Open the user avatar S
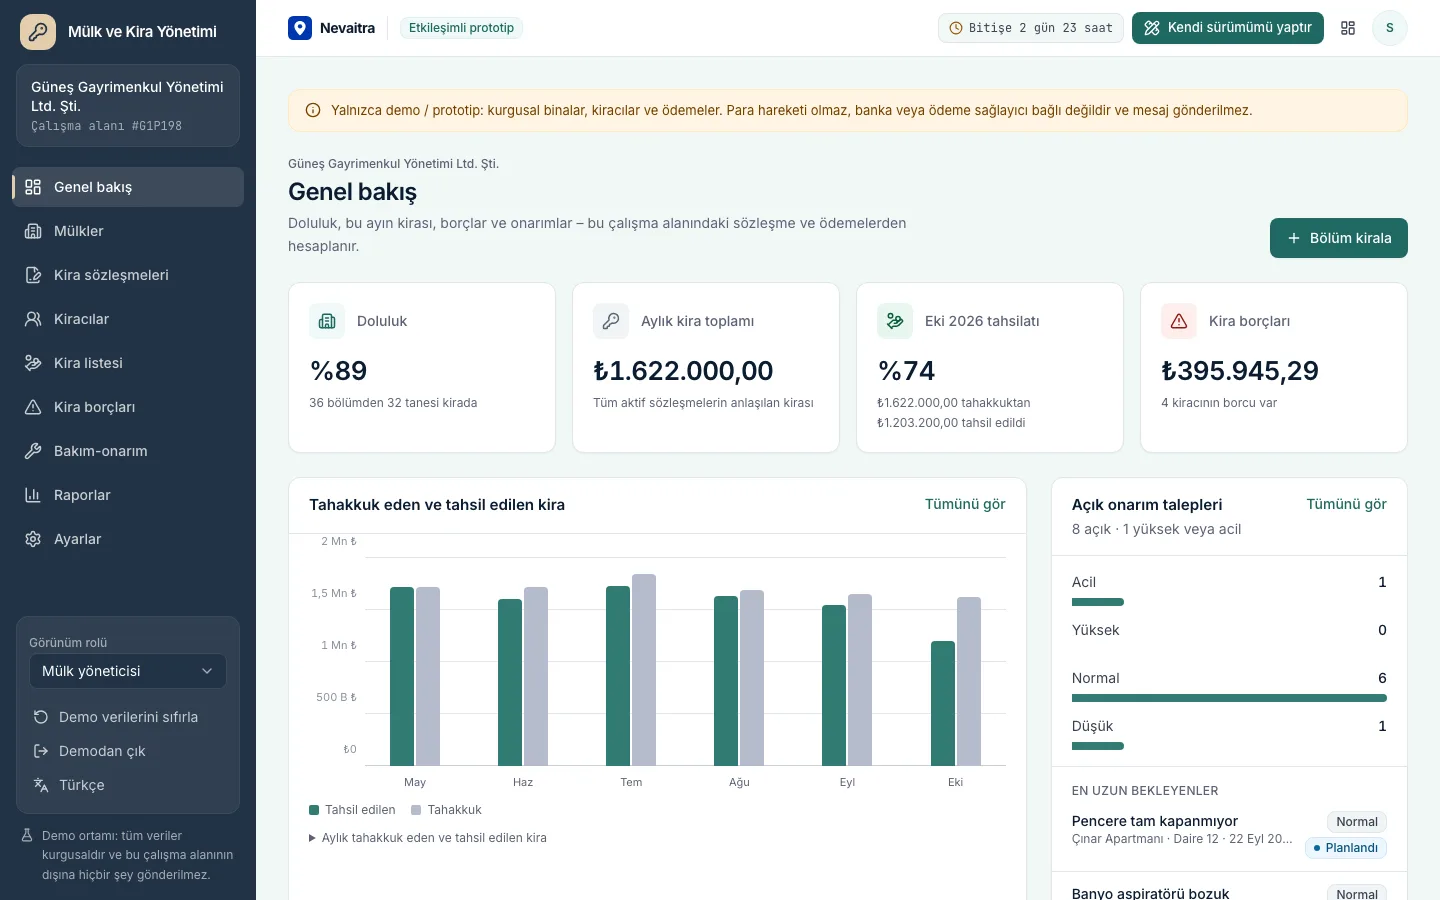This screenshot has width=1440, height=900. click(x=1389, y=28)
